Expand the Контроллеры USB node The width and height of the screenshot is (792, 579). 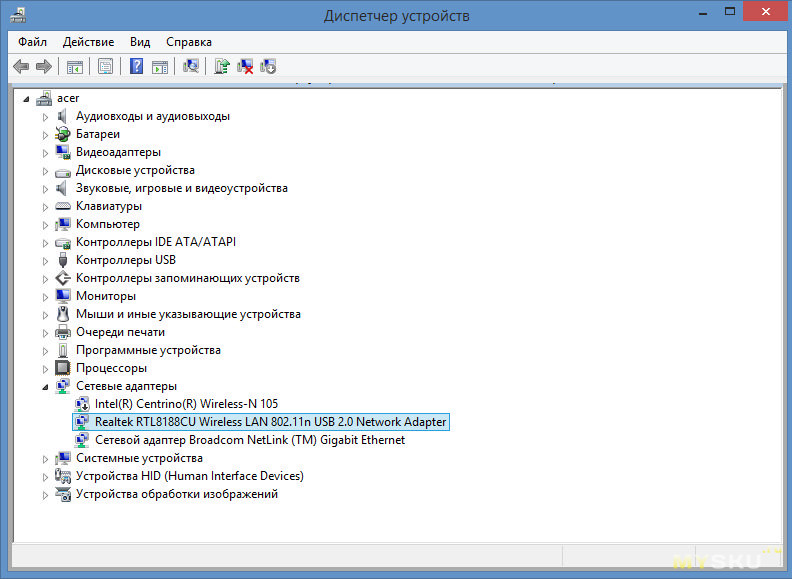point(45,260)
